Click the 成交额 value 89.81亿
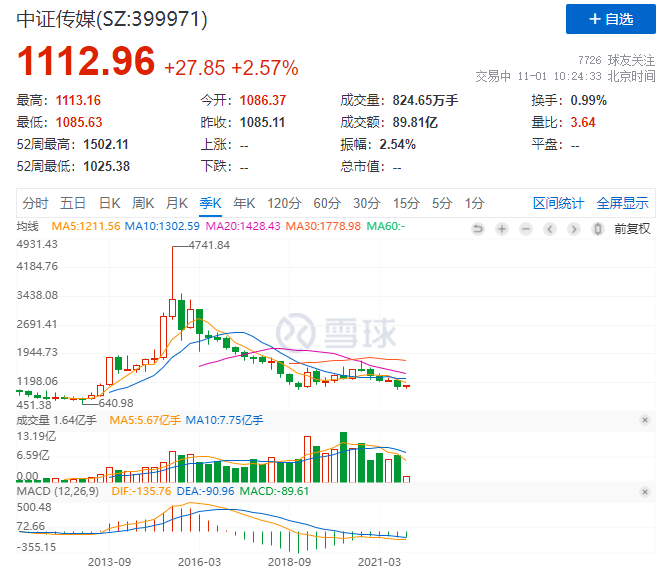 click(415, 122)
